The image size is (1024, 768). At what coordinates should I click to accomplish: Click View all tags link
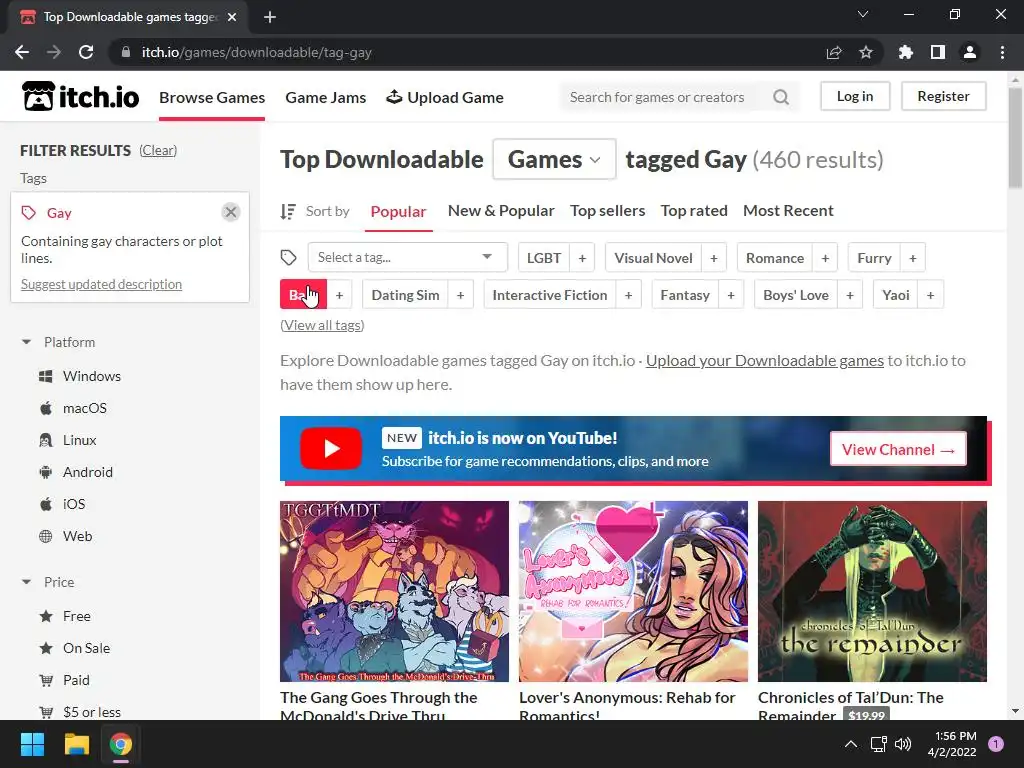coord(322,325)
